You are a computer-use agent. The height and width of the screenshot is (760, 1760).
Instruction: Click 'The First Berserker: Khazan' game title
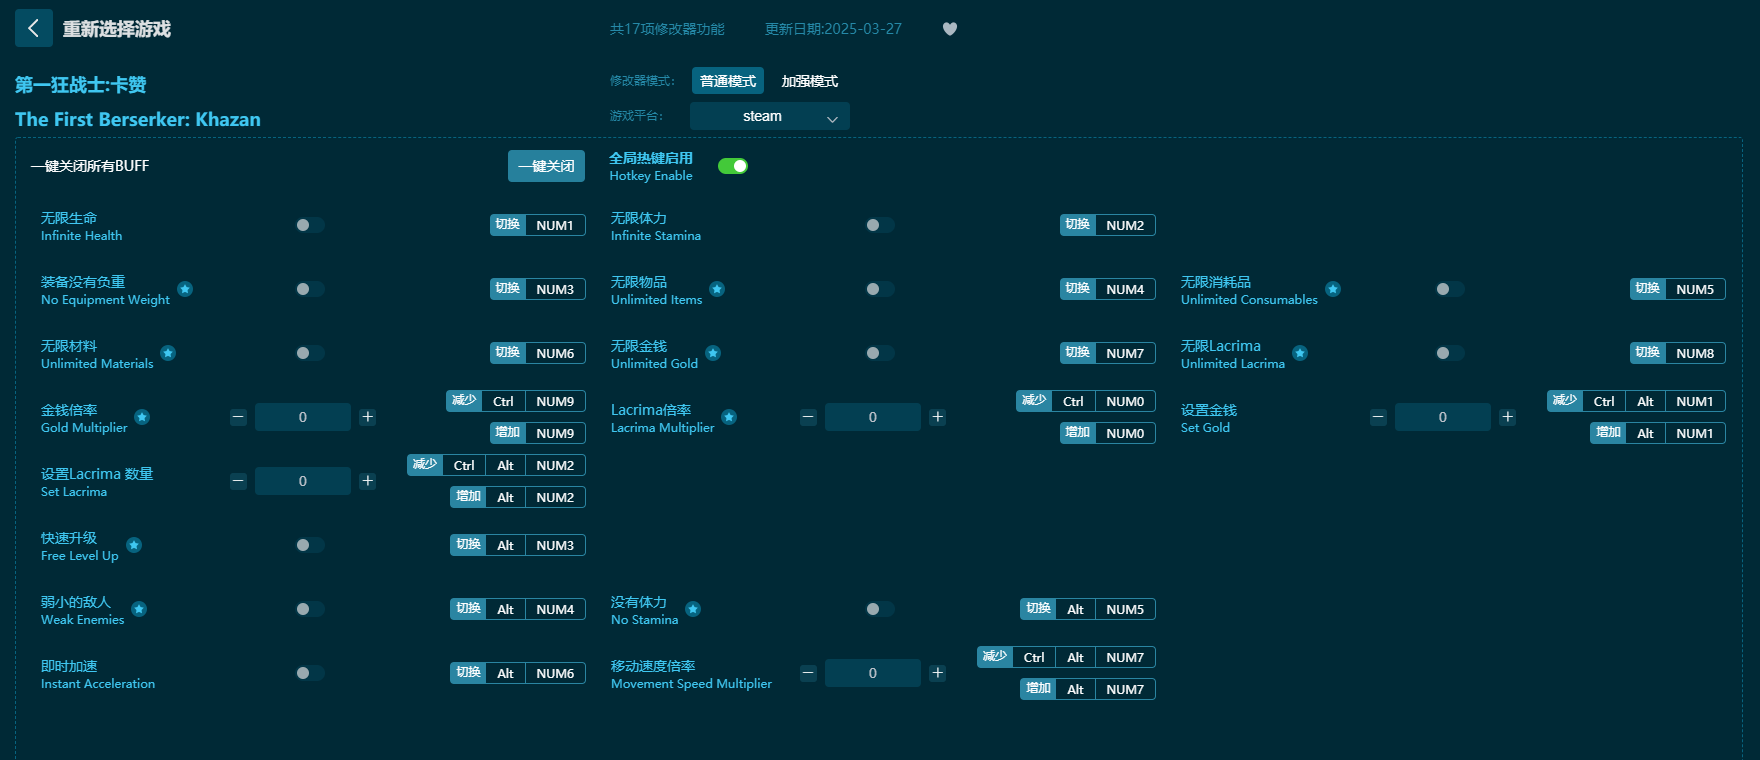138,119
